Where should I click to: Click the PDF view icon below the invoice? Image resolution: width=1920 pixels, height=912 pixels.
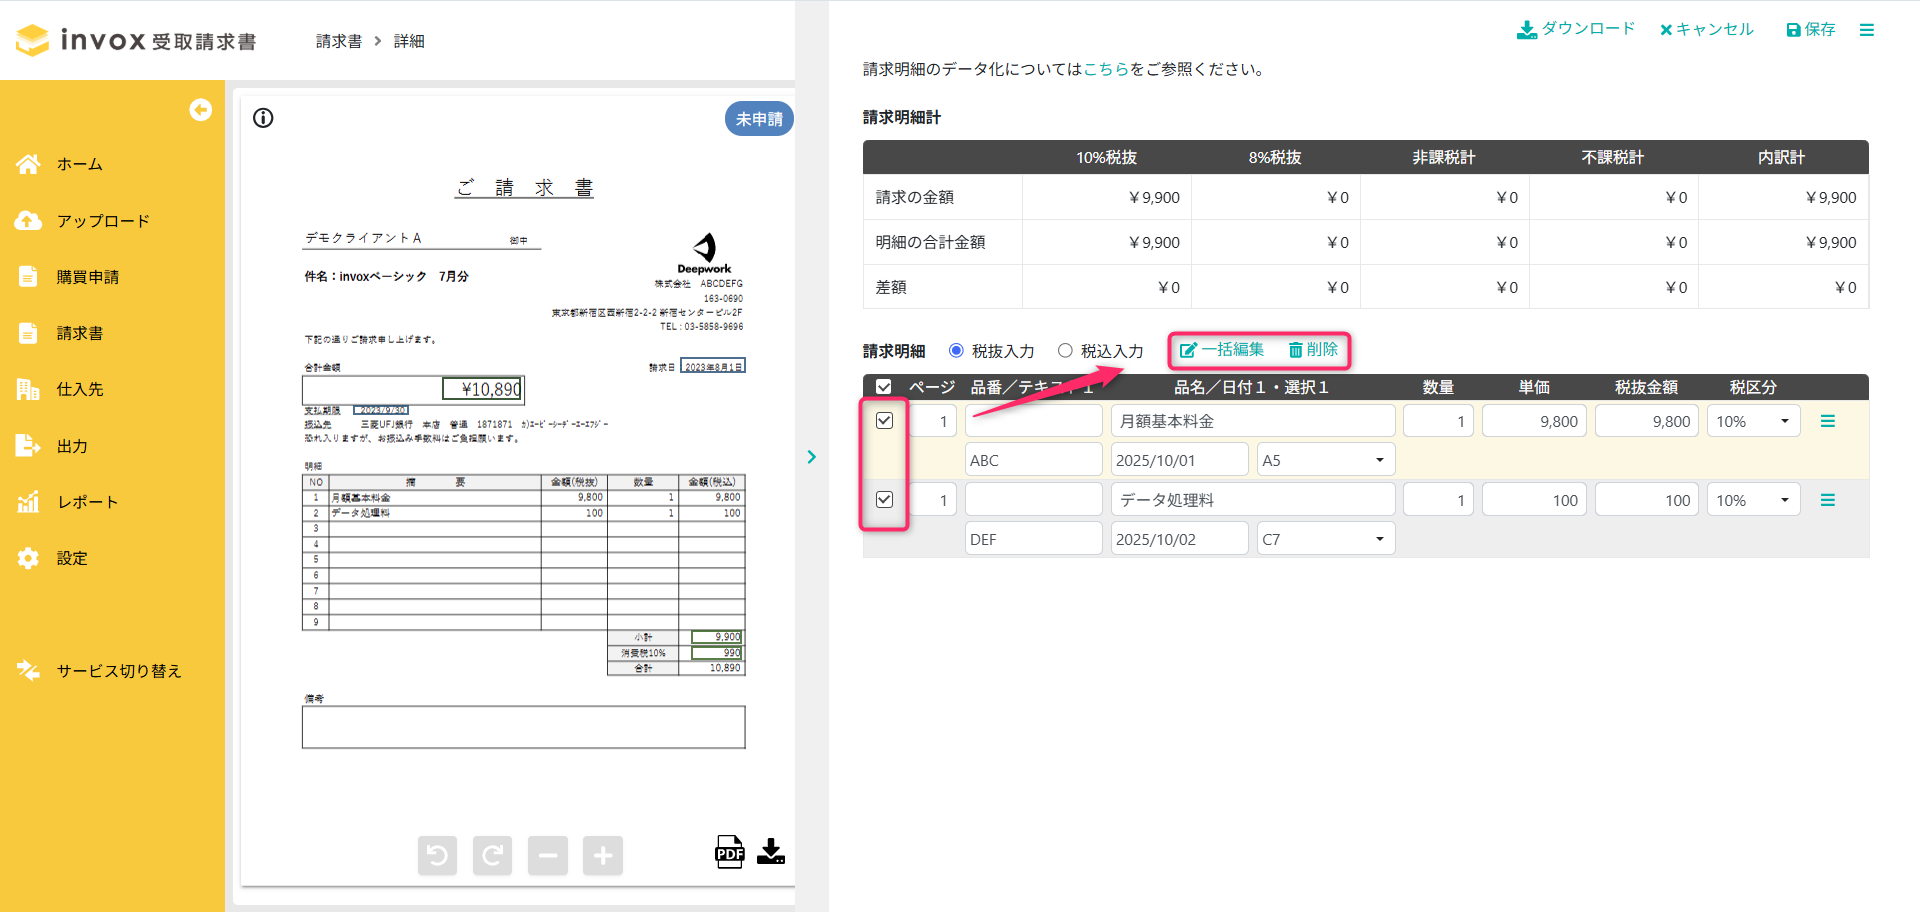729,852
